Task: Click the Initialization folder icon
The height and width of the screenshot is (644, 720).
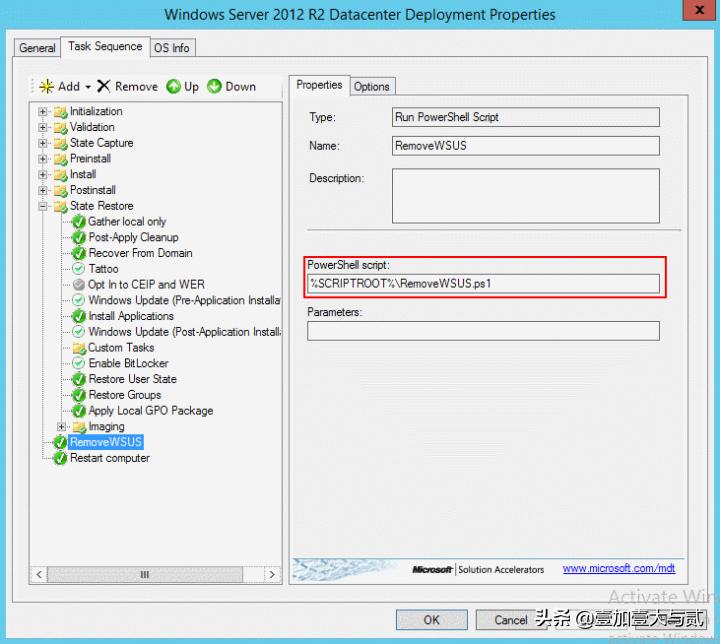Action: (61, 112)
